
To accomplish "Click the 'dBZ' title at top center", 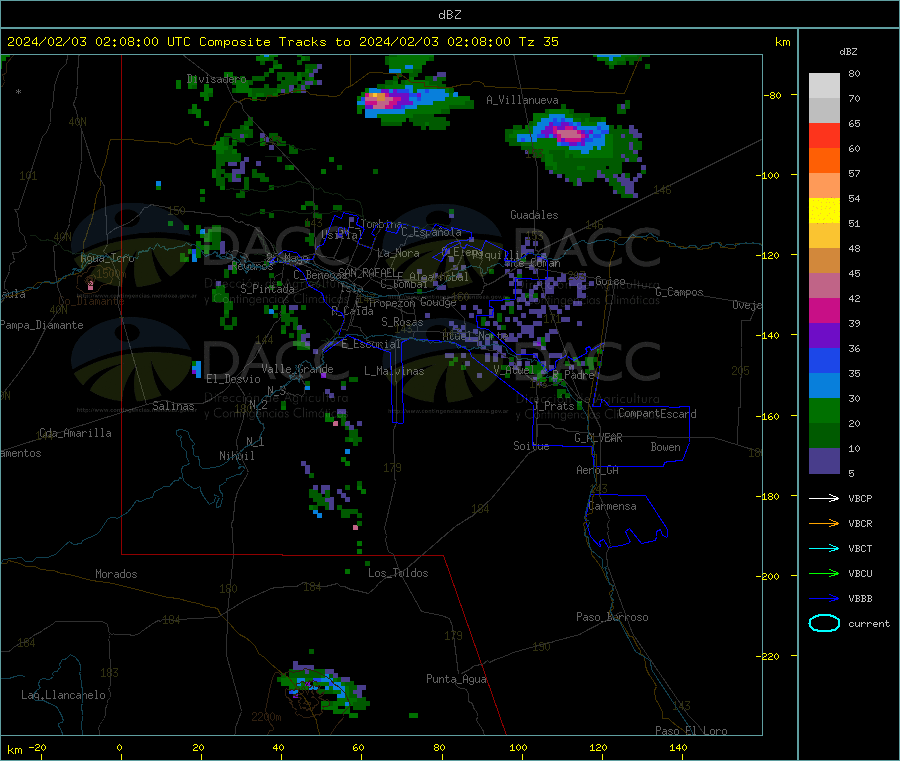I will pyautogui.click(x=449, y=15).
